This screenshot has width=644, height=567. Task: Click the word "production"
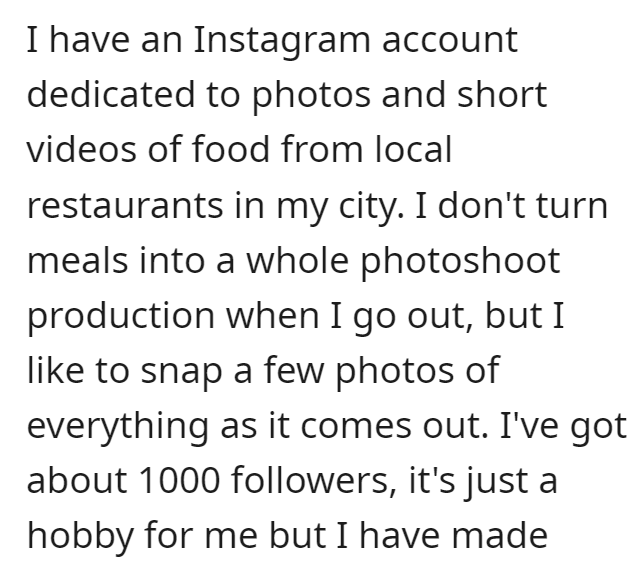(121, 318)
